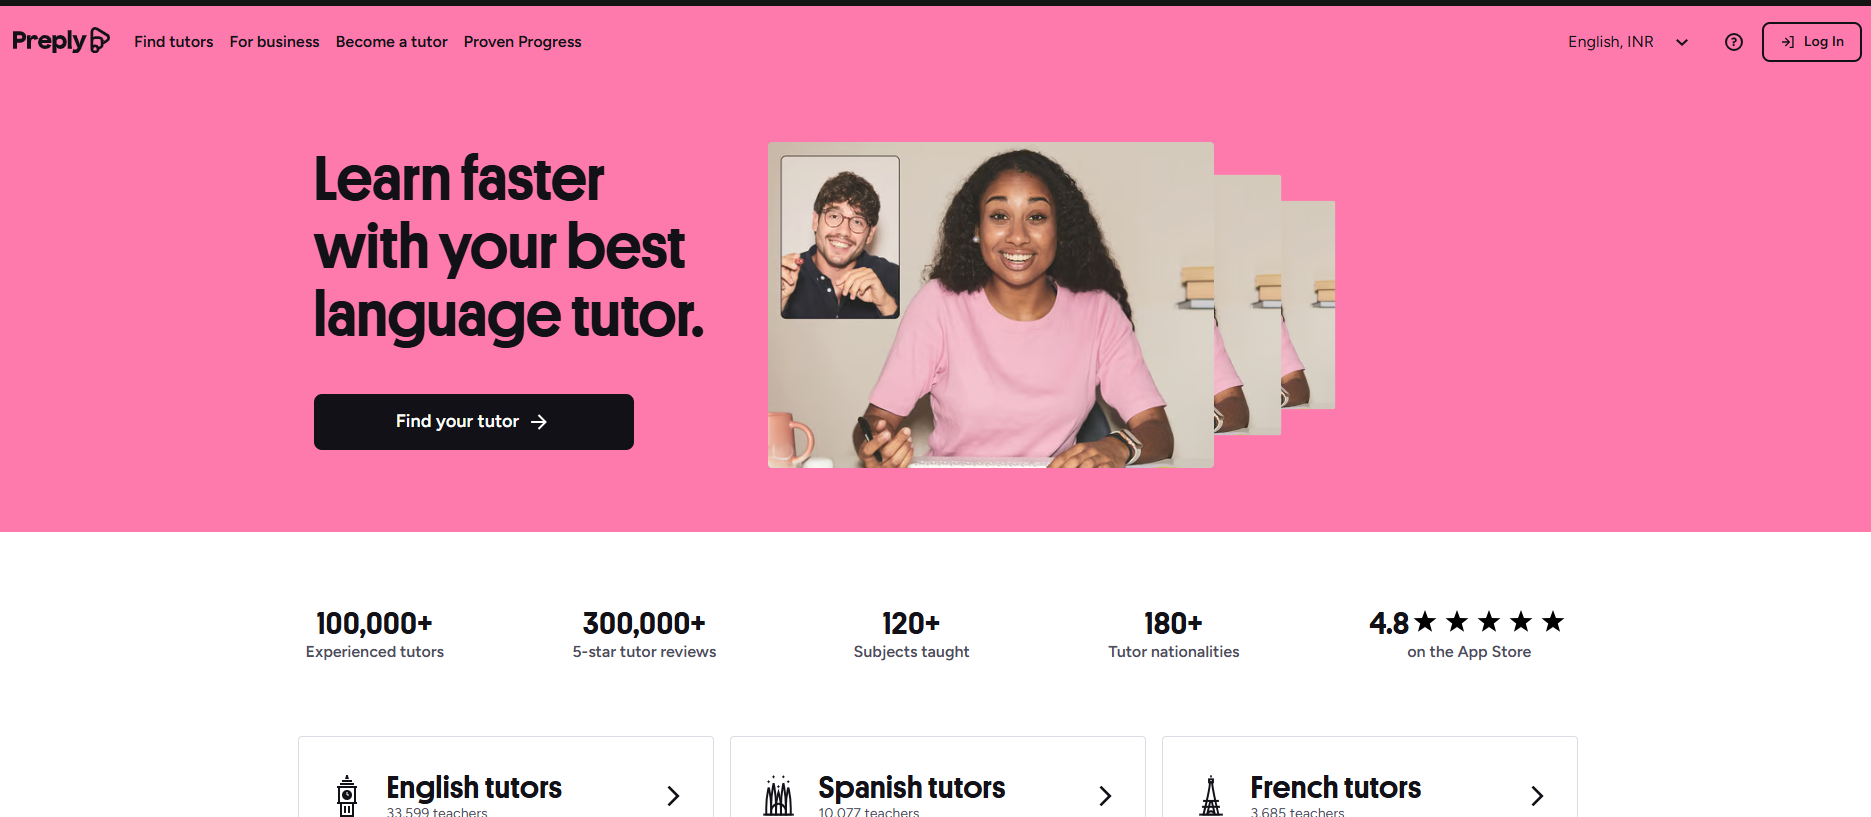This screenshot has height=817, width=1871.
Task: Click the arrow icon in Find your tutor
Action: click(539, 422)
